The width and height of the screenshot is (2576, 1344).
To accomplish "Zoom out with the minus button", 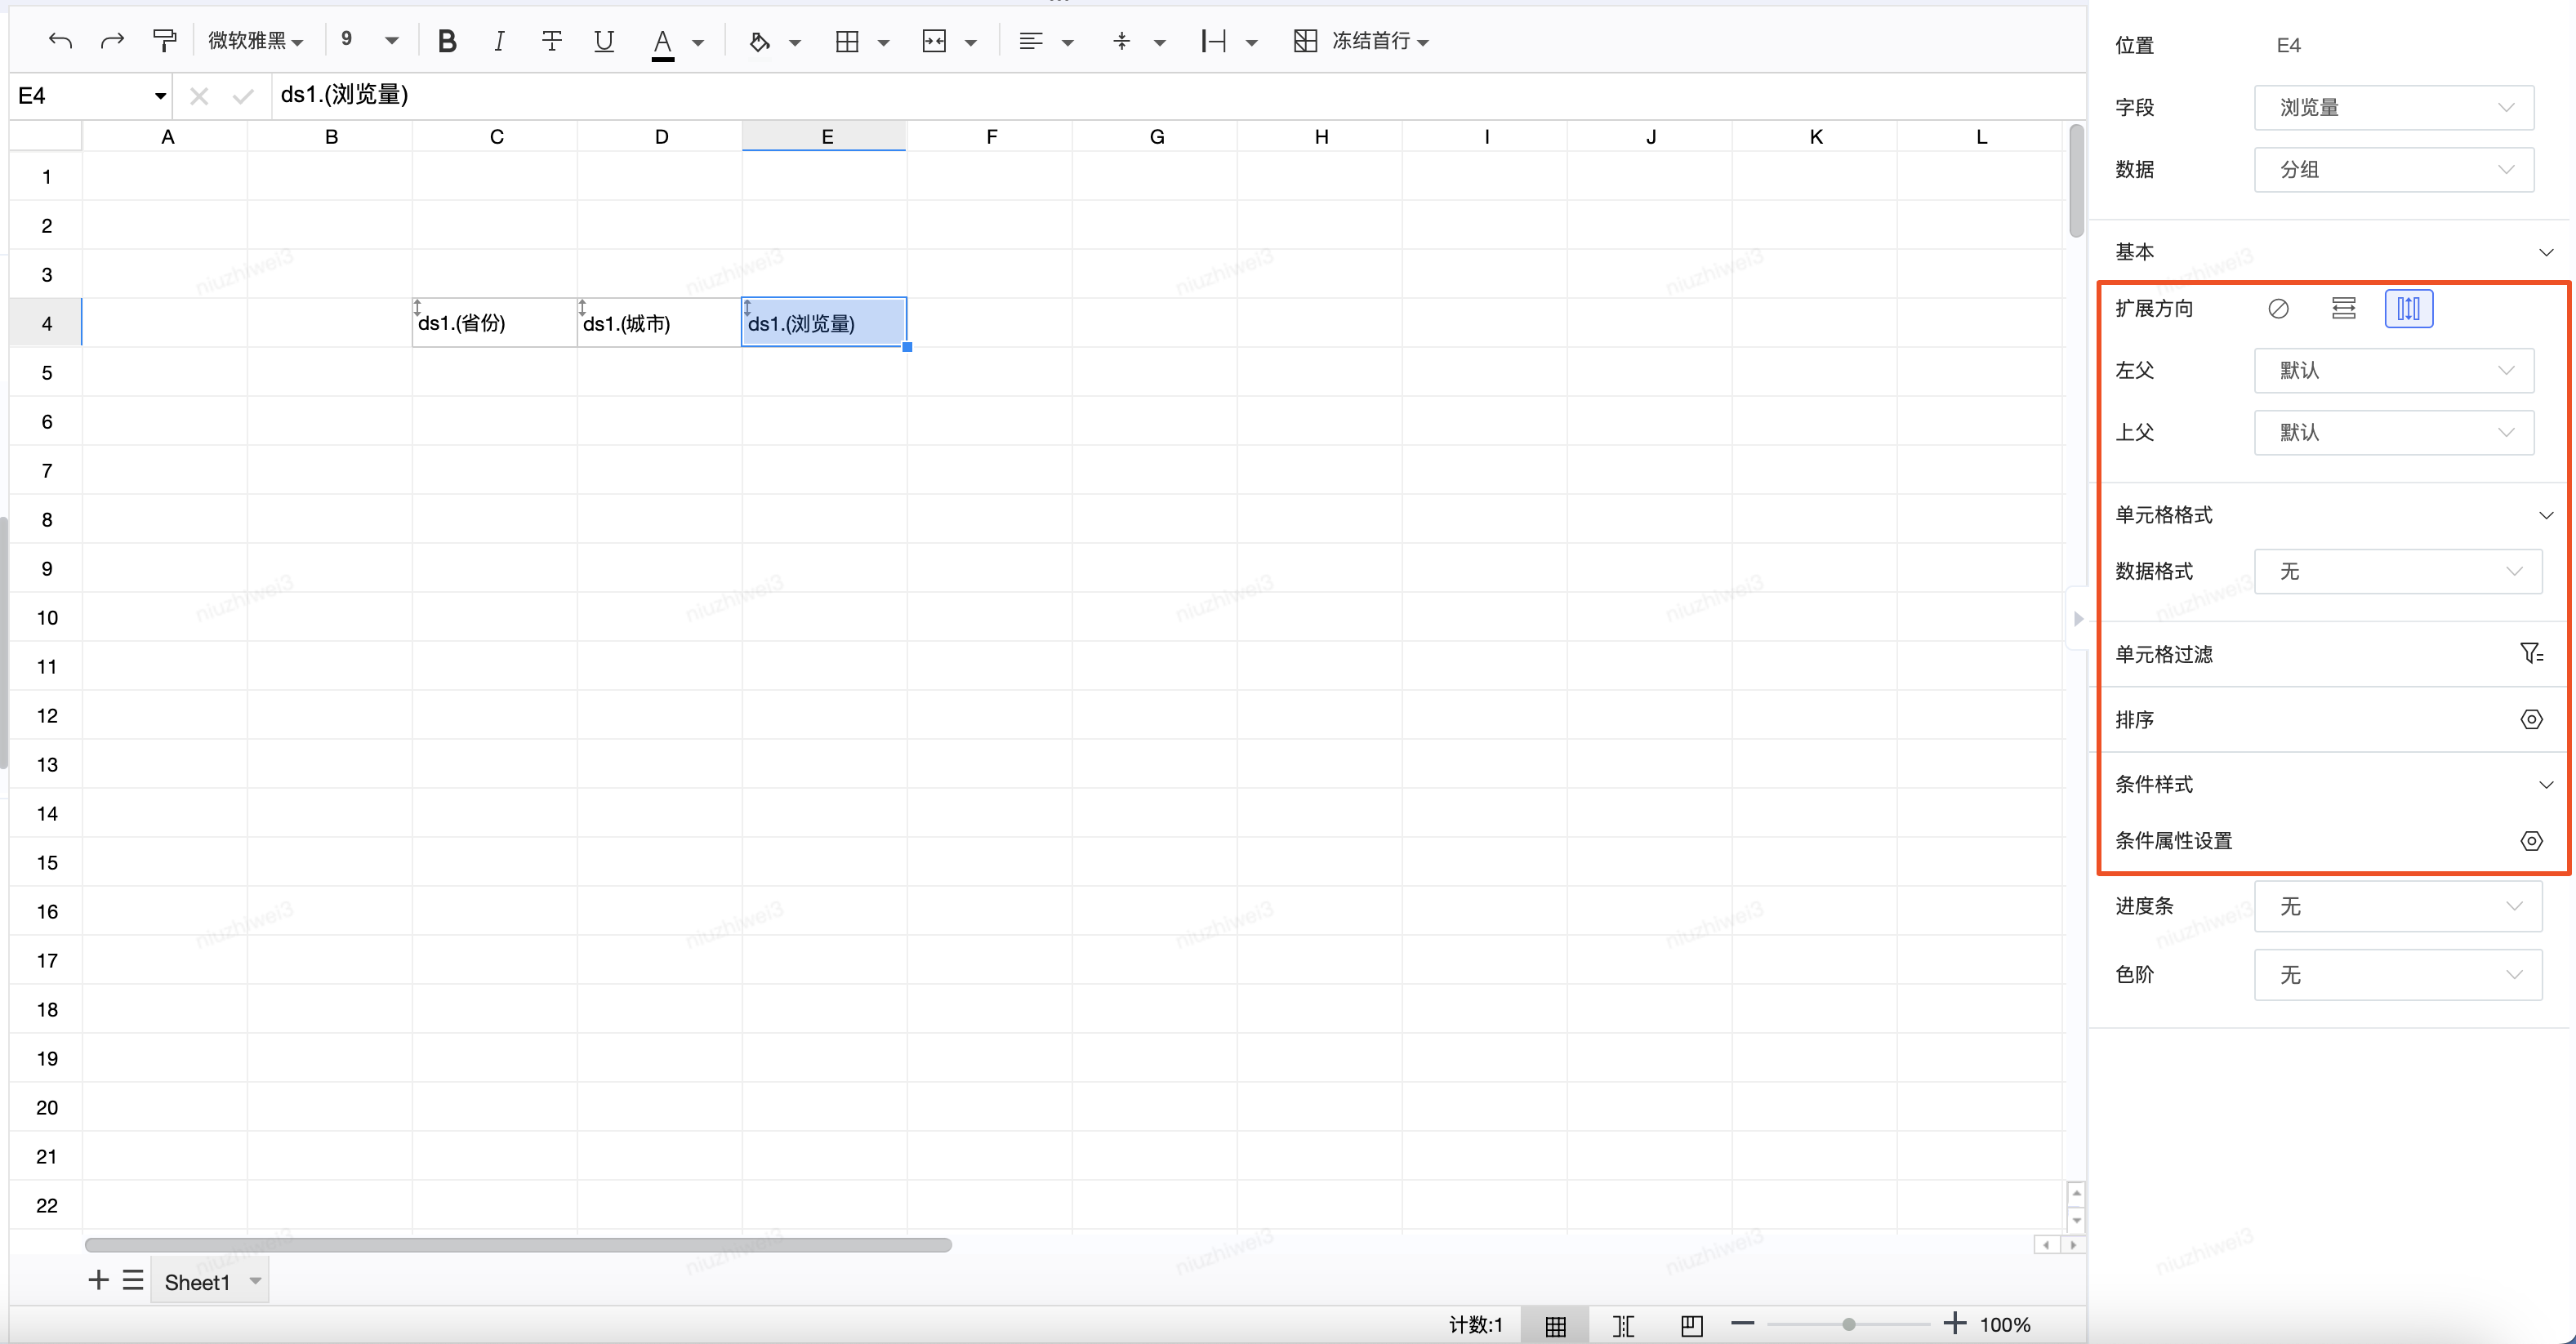I will 1743,1323.
